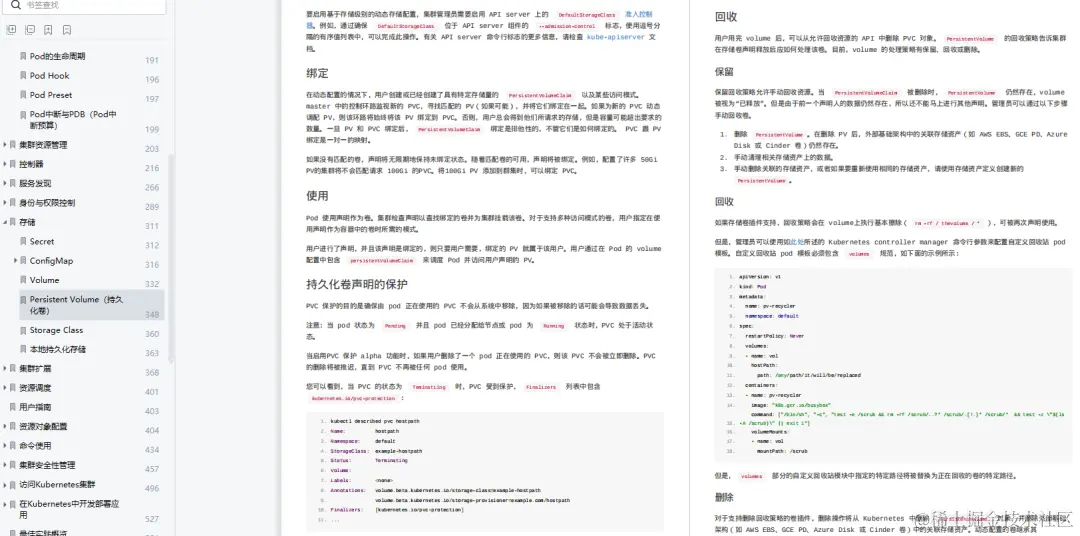Screen dimensions: 1080x536
Task: Click bookmark icon beside 命令使用
Action: pyautogui.click(x=13, y=446)
